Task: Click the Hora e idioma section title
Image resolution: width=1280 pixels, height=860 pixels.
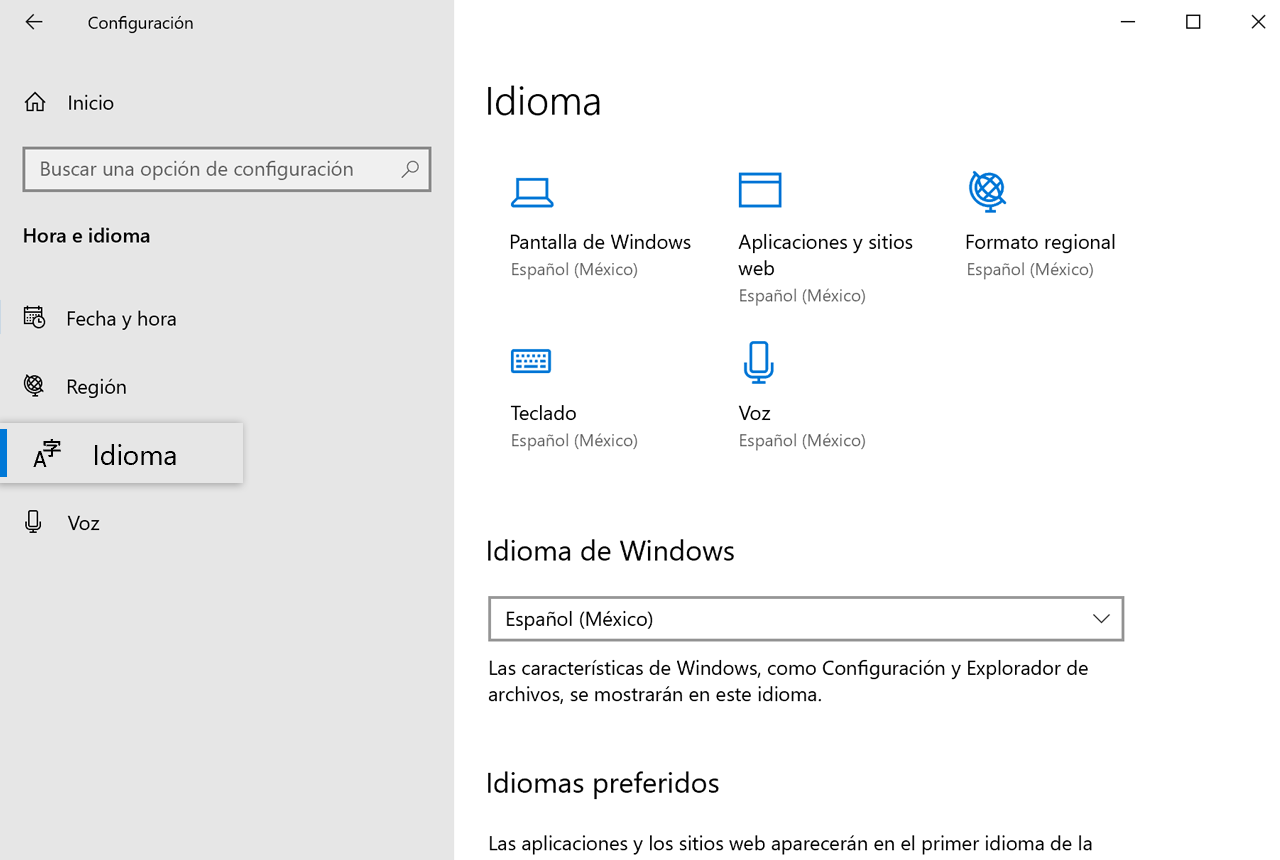Action: tap(86, 235)
